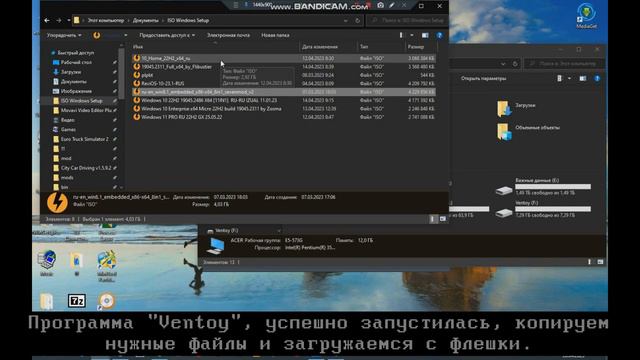Click the ISO icon of Windows 11 PRO RU
The height and width of the screenshot is (360, 640).
tap(137, 117)
